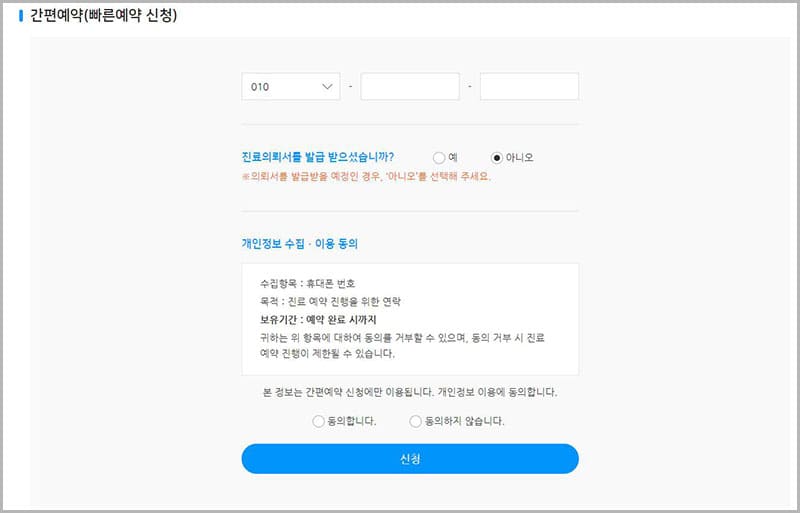
Task: Click the hyphen between the two empty phone fields
Action: [469, 87]
